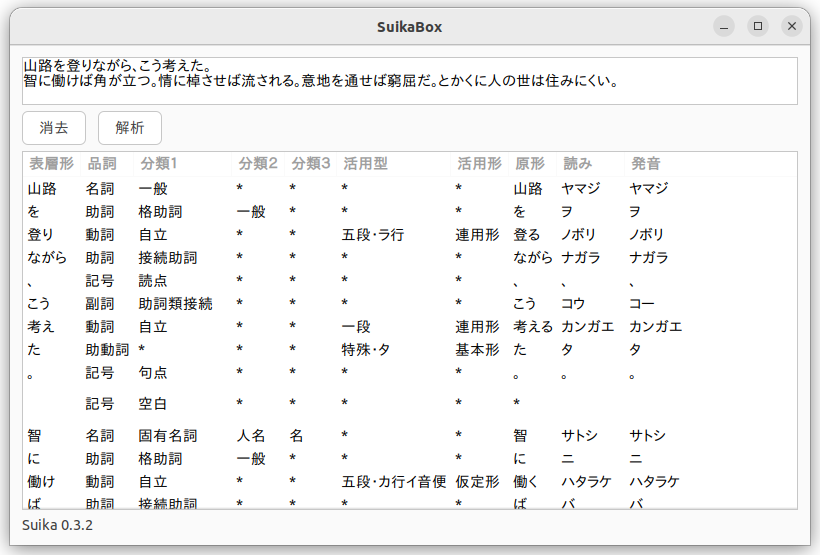This screenshot has height=555, width=820.
Task: Click the 発音 column header
Action: (645, 164)
